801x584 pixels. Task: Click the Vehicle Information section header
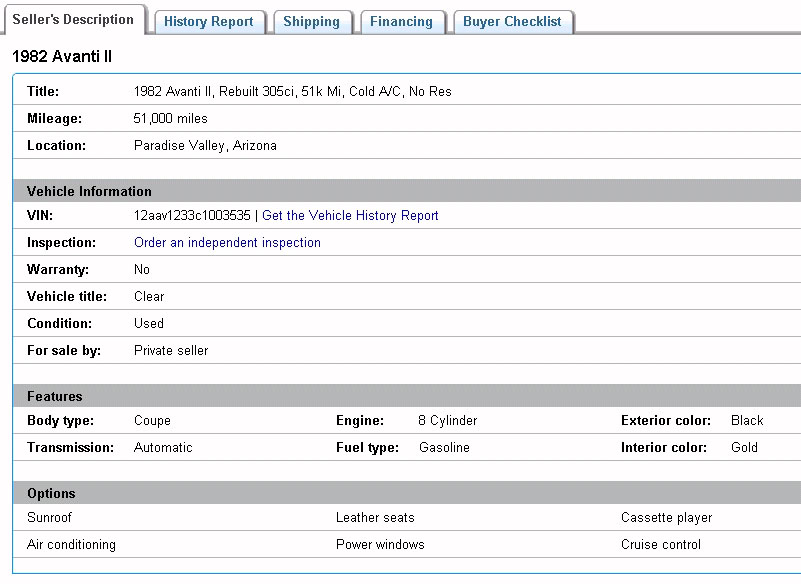(x=90, y=191)
